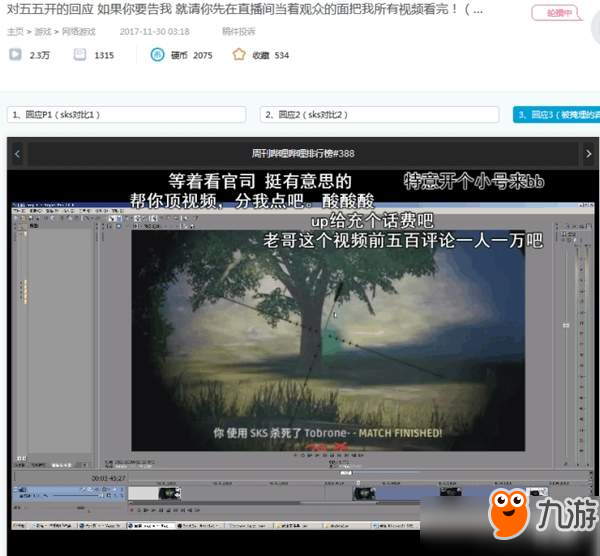This screenshot has height=556, width=600.
Task: Click the danmaku count icon beside 1315
Action: 80,55
